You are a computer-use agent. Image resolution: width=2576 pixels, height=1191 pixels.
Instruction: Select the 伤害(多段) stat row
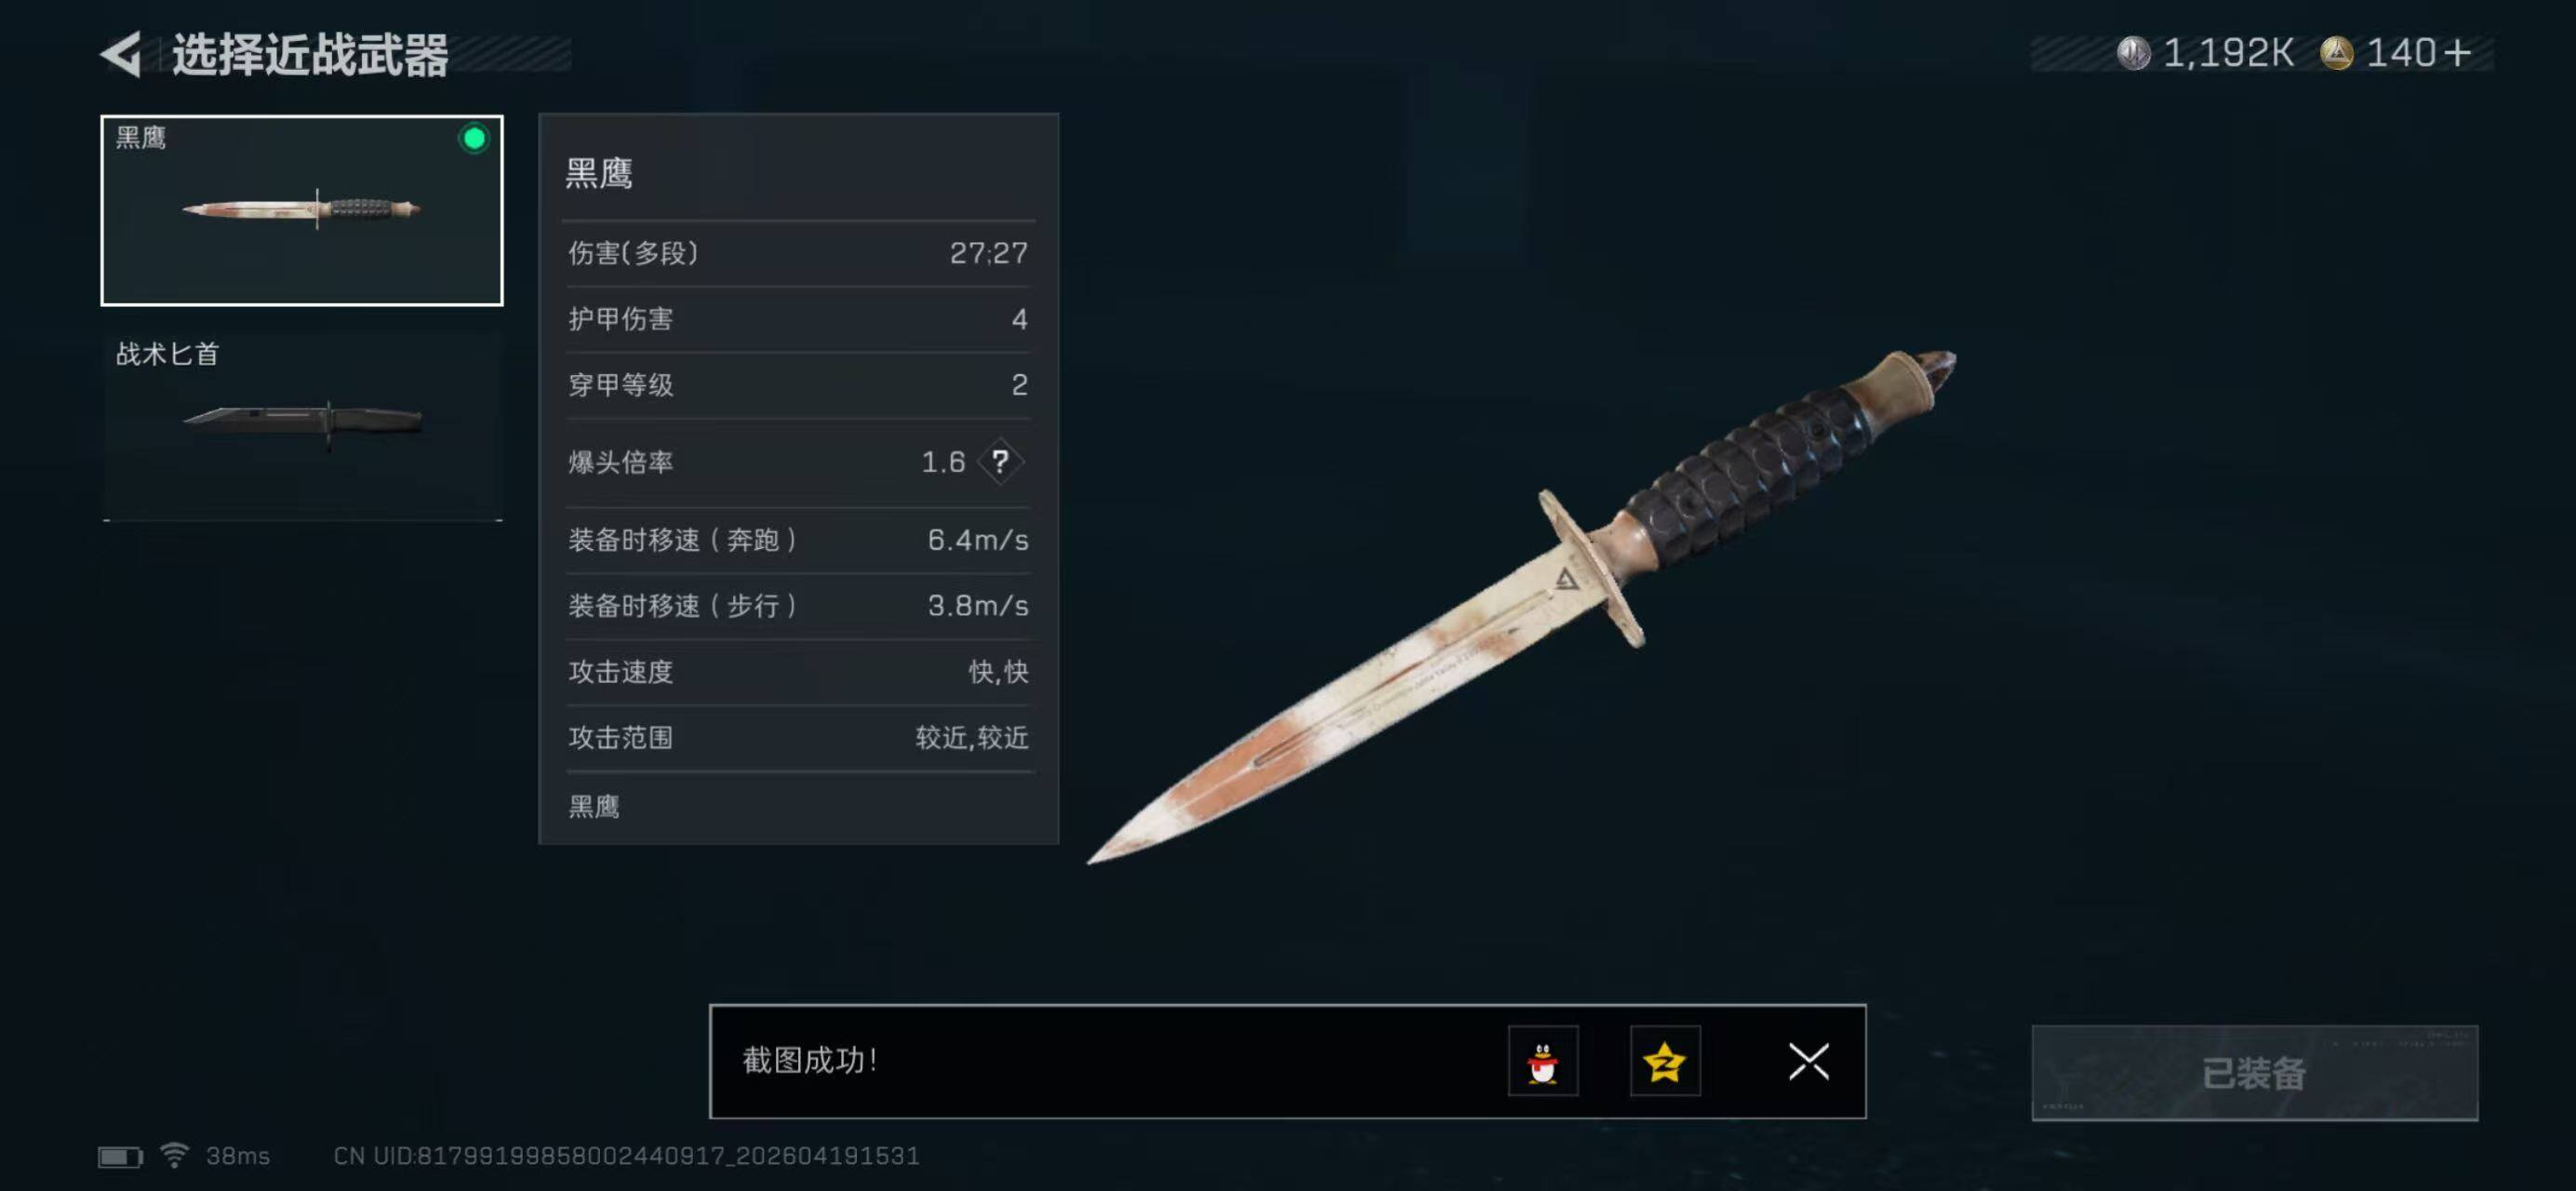click(798, 253)
